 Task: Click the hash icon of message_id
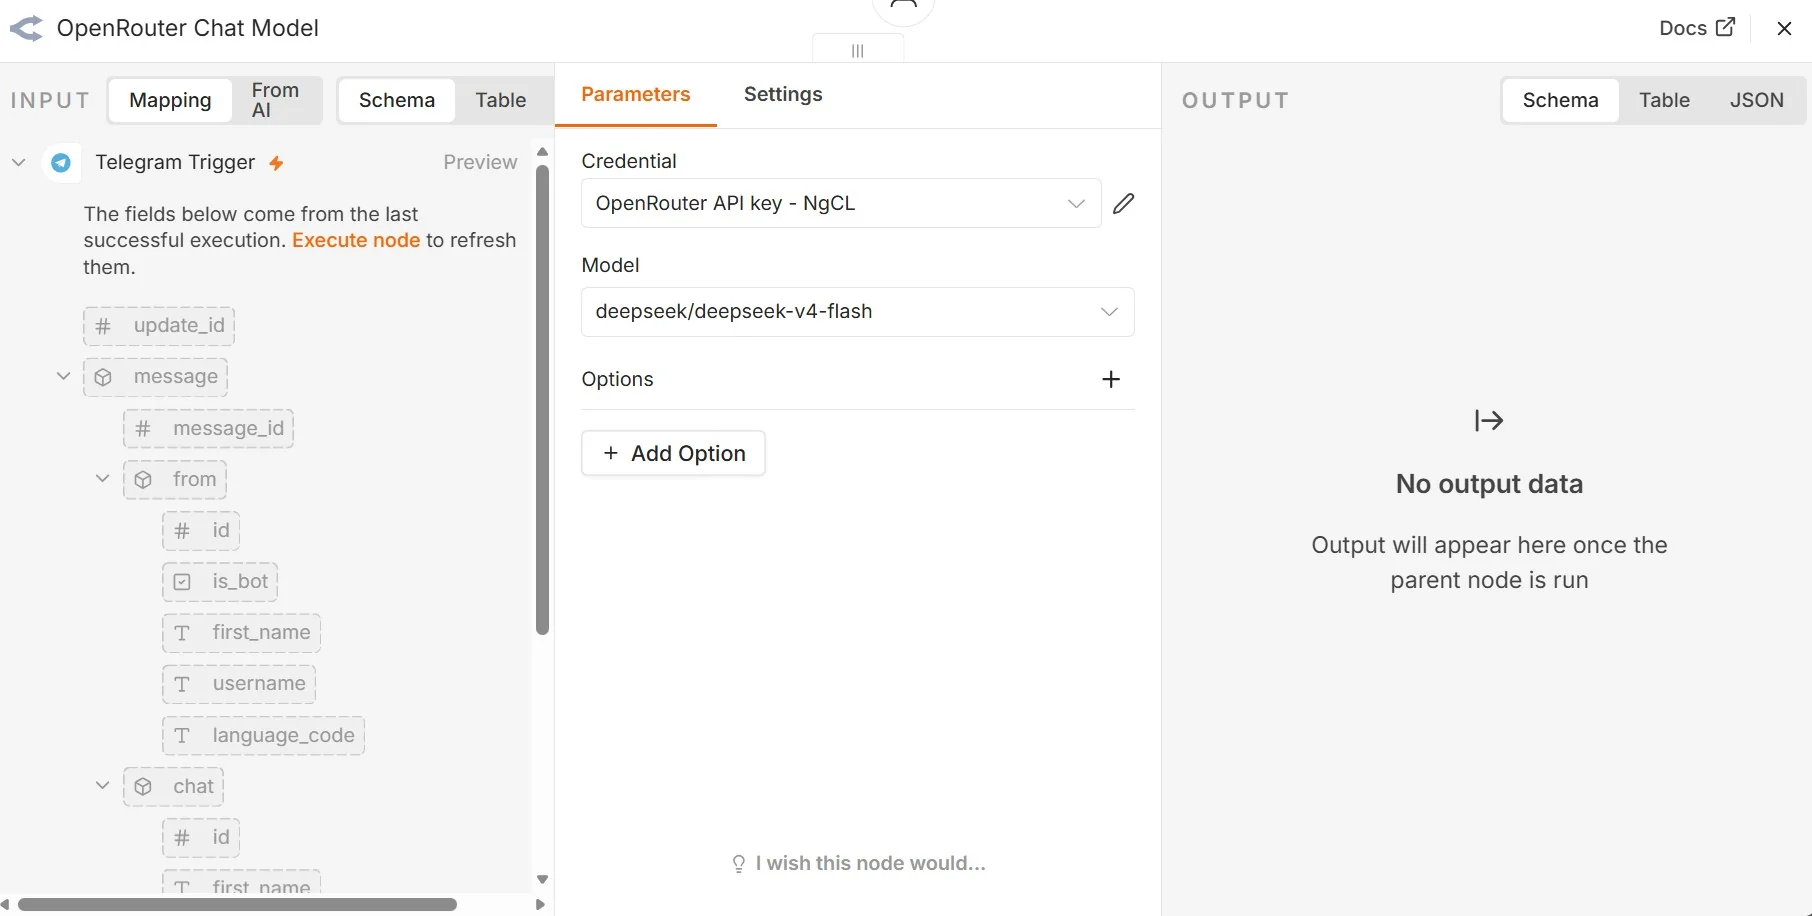143,429
